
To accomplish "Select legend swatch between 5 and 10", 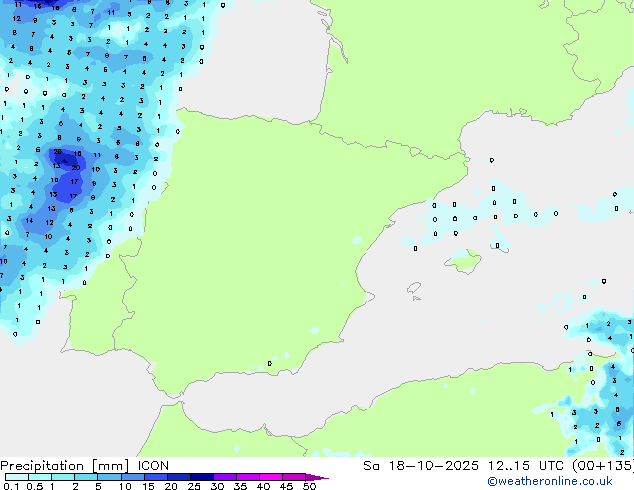I will click(109, 477).
